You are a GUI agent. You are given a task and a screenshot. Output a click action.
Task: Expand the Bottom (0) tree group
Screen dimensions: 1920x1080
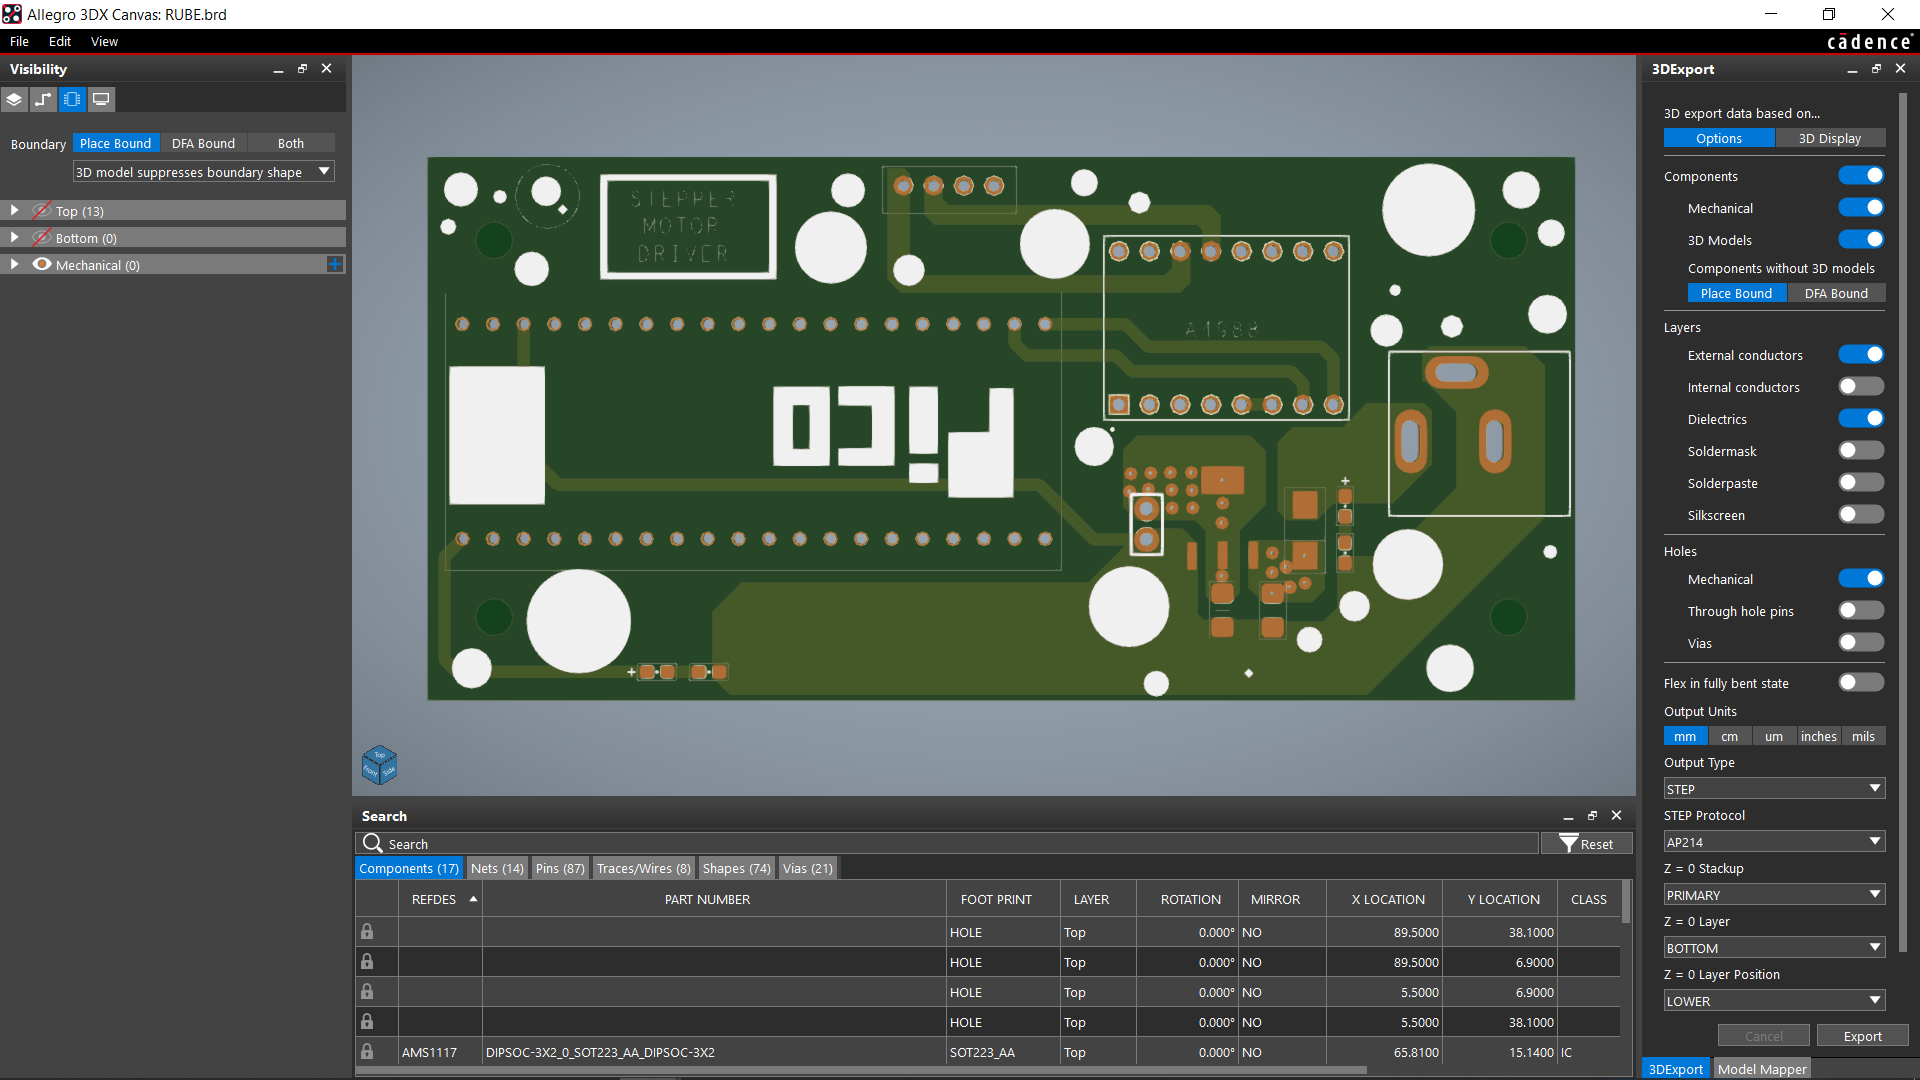pyautogui.click(x=14, y=238)
